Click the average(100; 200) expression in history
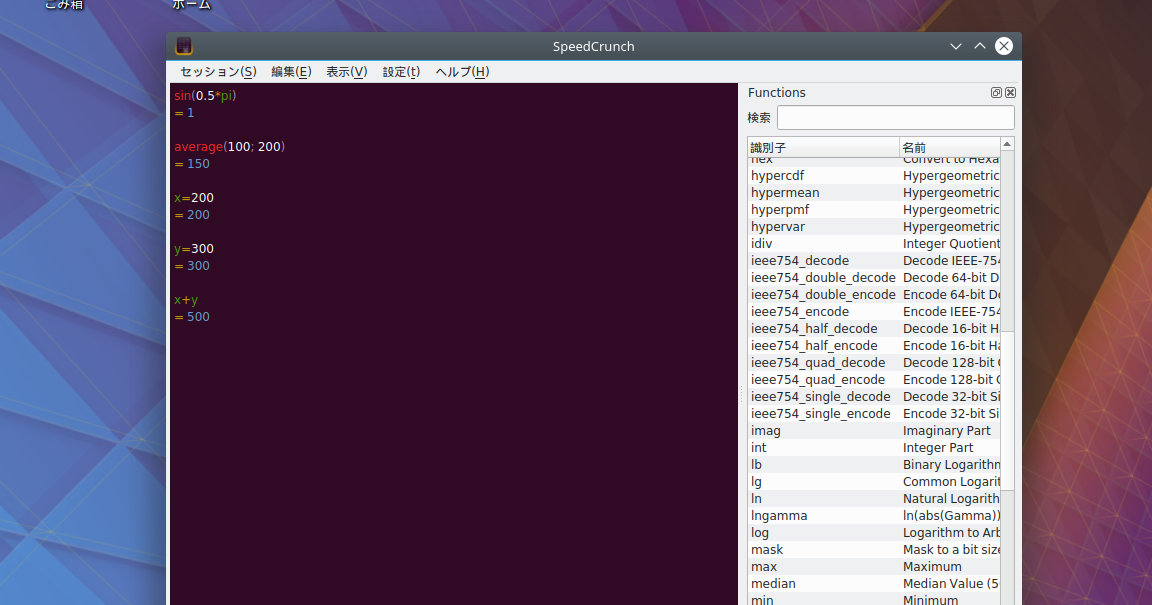Image resolution: width=1152 pixels, height=605 pixels. [x=229, y=146]
